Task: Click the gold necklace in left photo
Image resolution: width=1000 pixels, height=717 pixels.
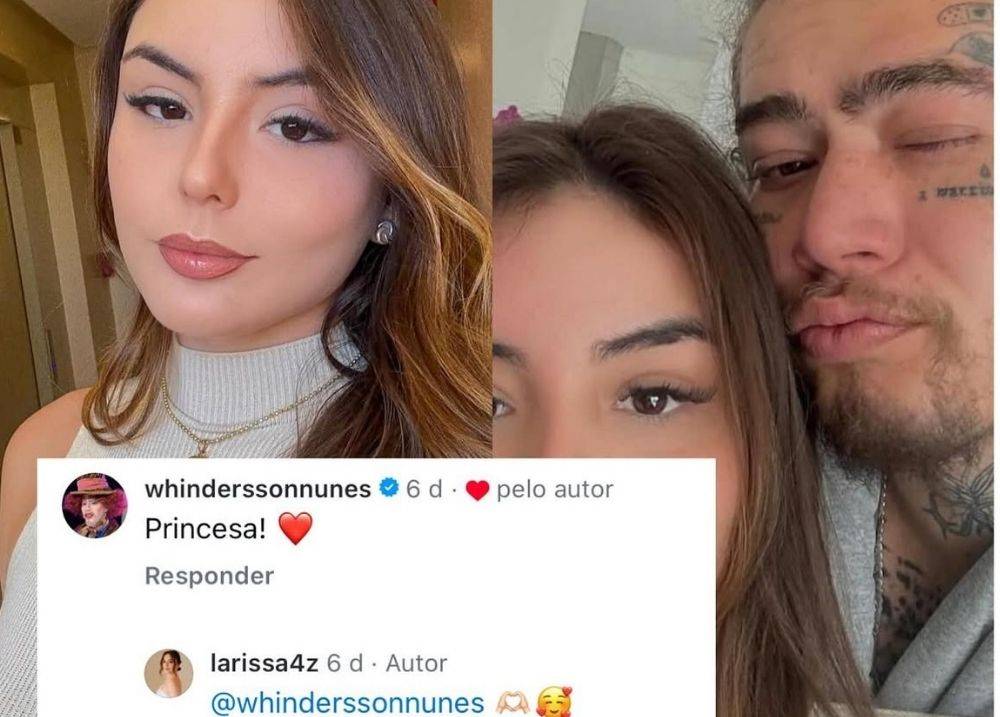Action: click(x=249, y=415)
